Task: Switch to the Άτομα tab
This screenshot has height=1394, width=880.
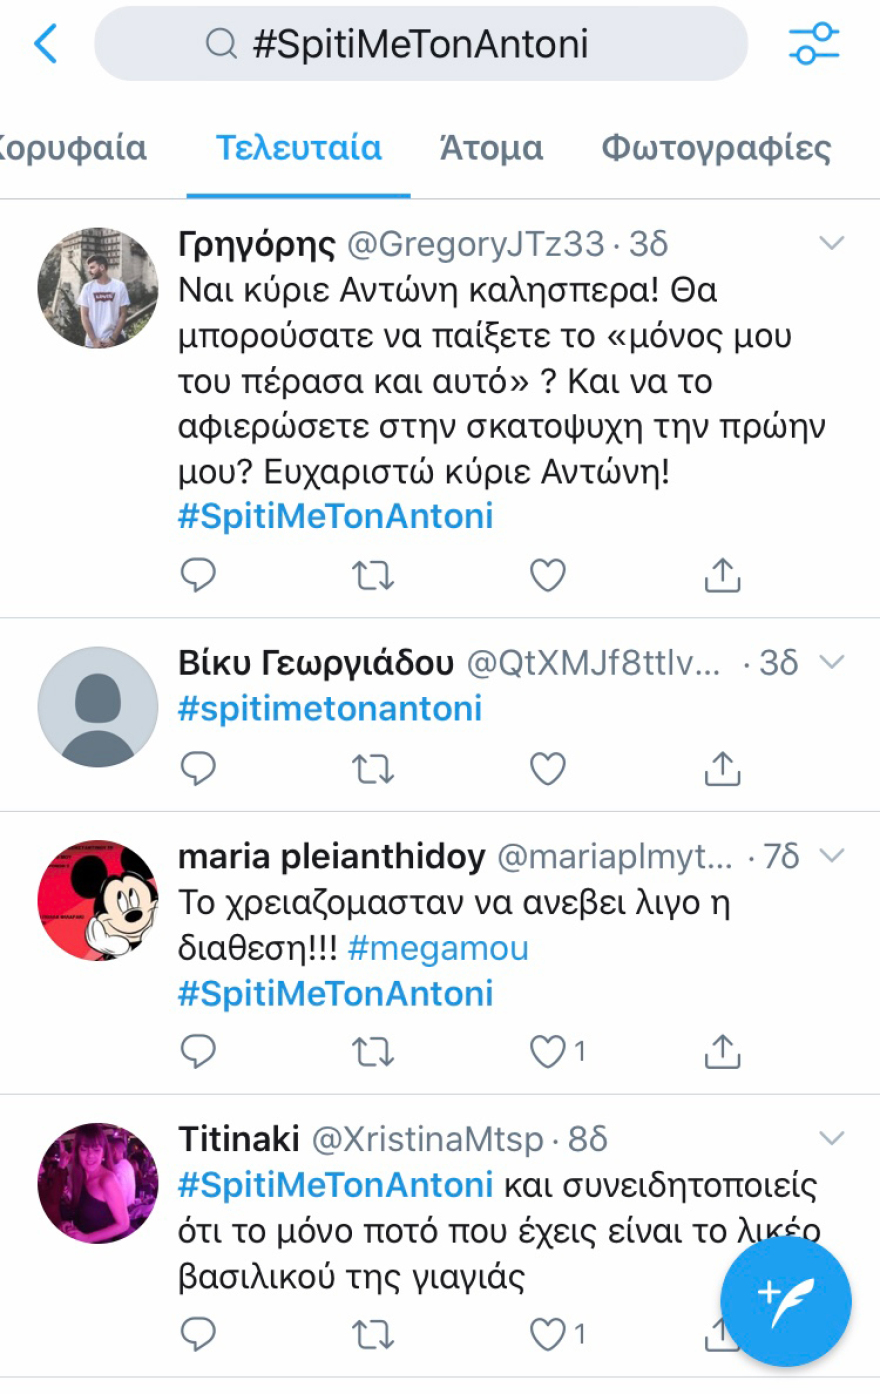Action: [491, 147]
